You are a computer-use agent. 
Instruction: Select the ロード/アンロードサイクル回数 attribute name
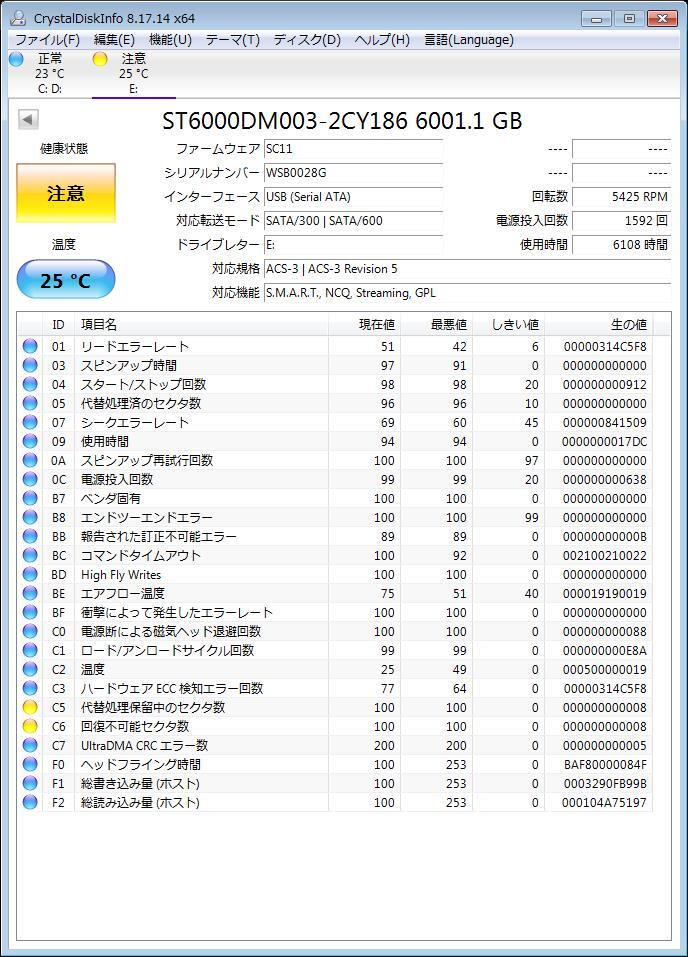point(167,651)
